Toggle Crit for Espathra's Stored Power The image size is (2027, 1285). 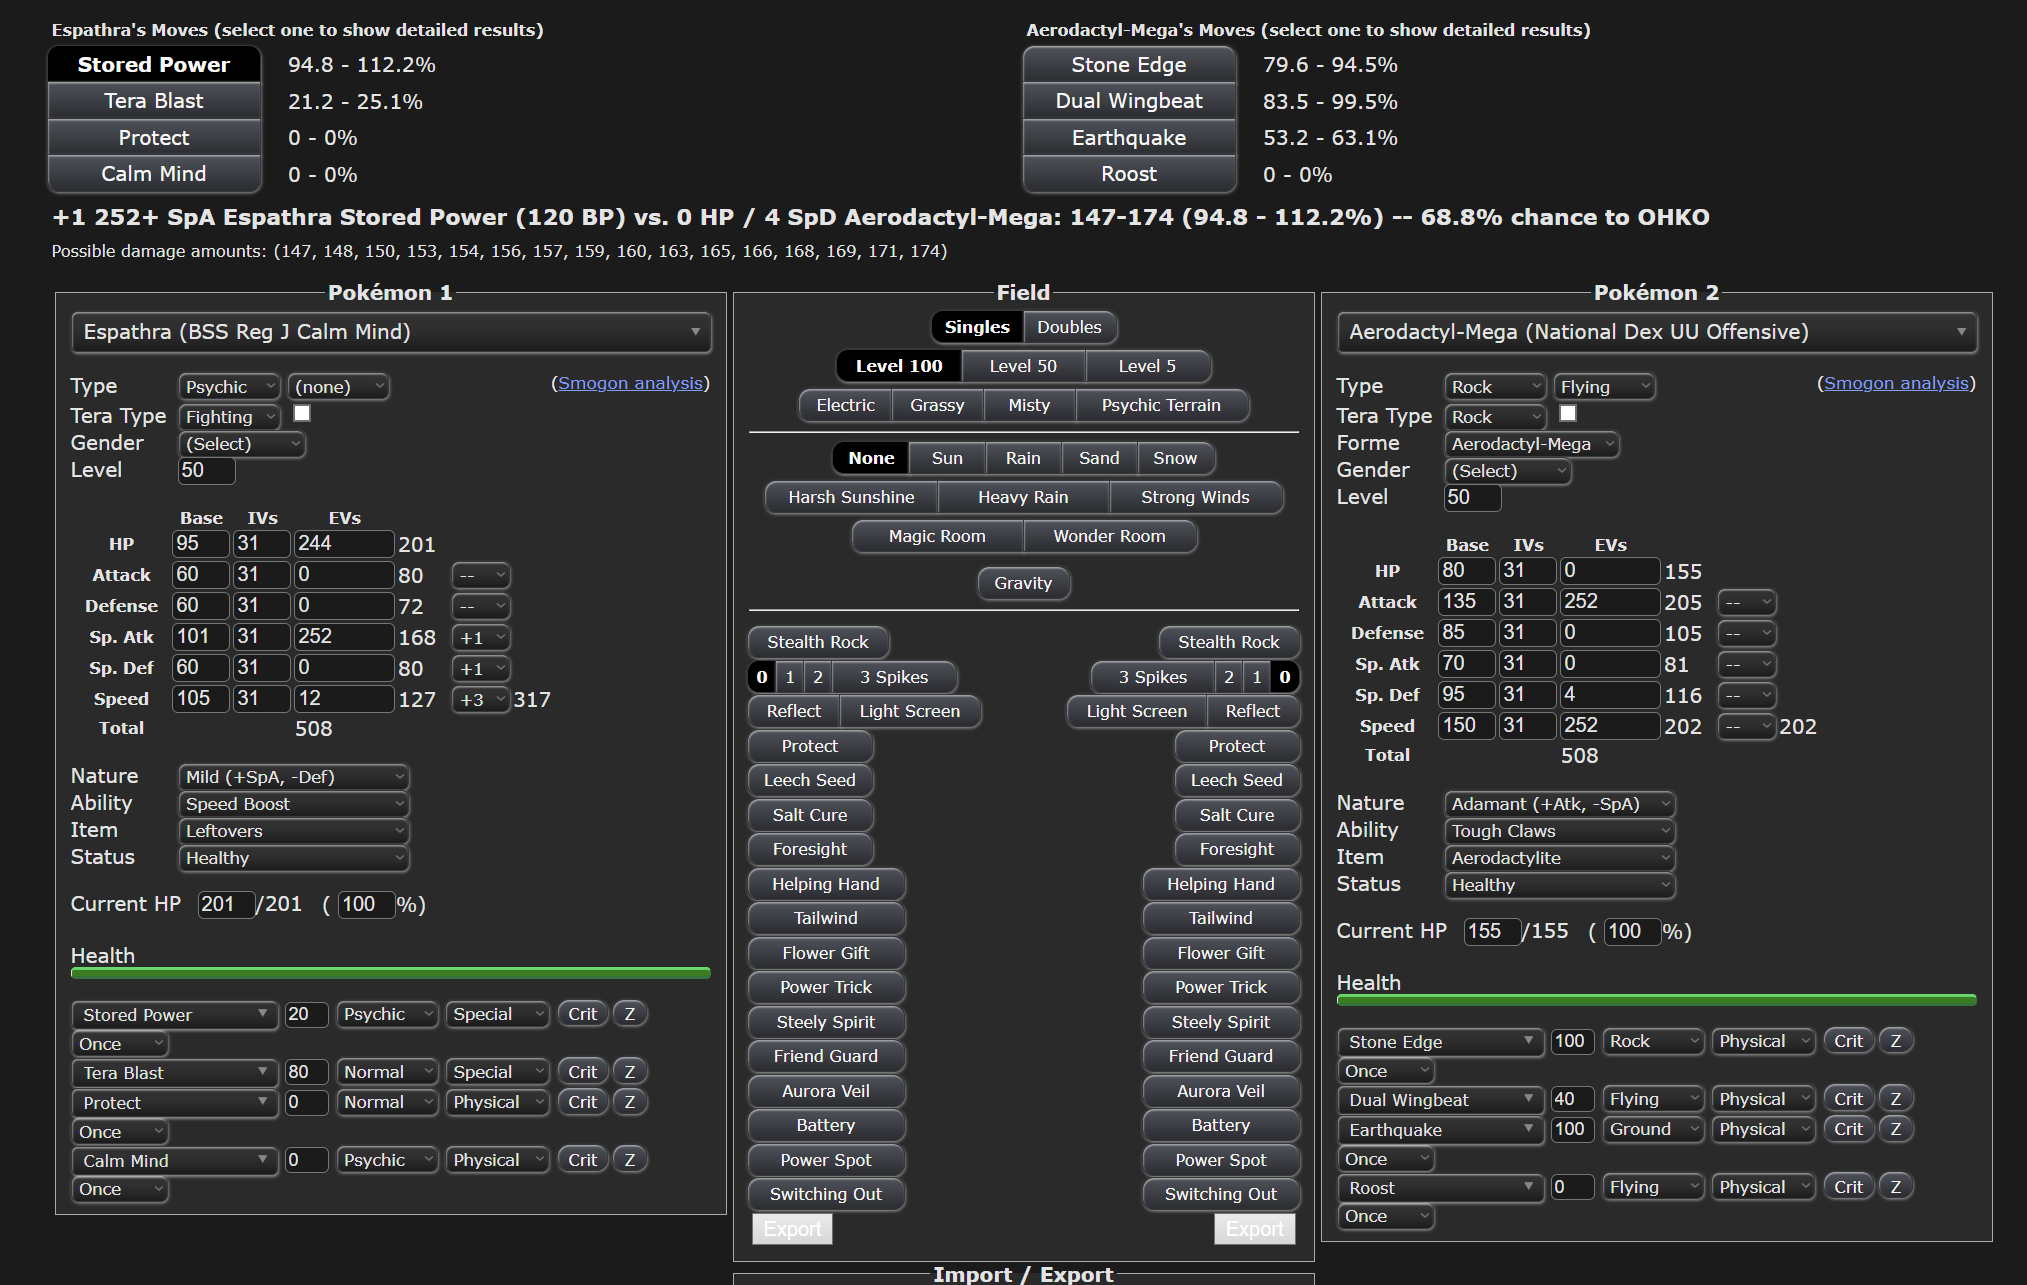pos(582,1014)
